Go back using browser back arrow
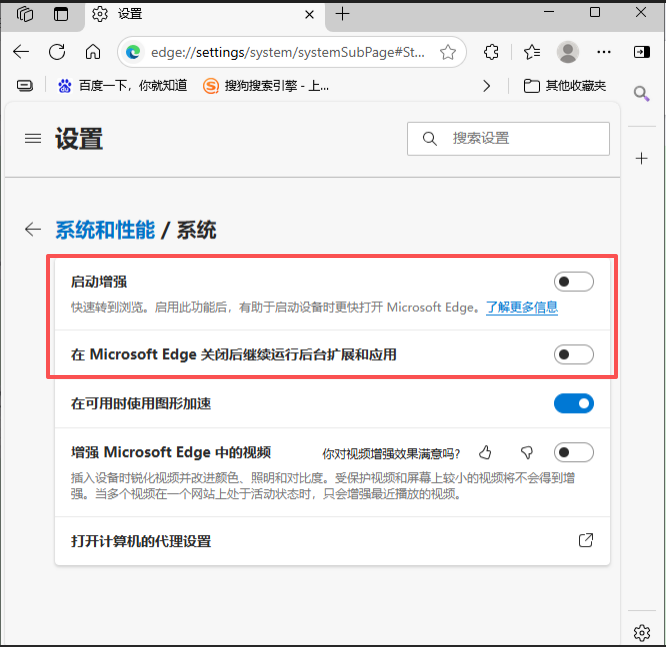This screenshot has width=666, height=647. point(21,52)
